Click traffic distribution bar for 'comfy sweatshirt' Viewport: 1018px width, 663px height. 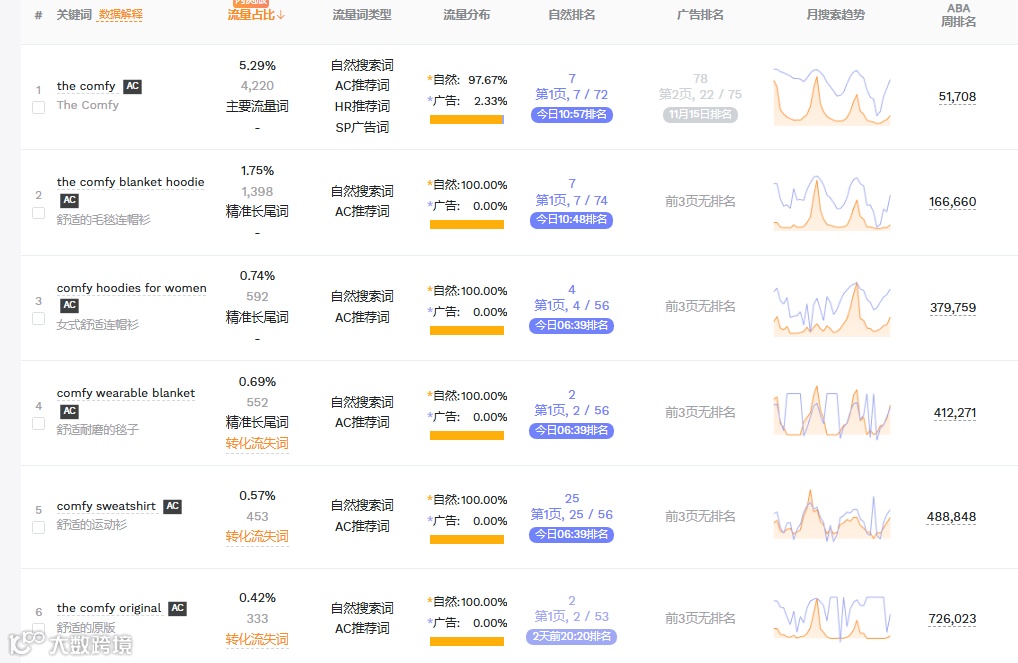pos(467,540)
